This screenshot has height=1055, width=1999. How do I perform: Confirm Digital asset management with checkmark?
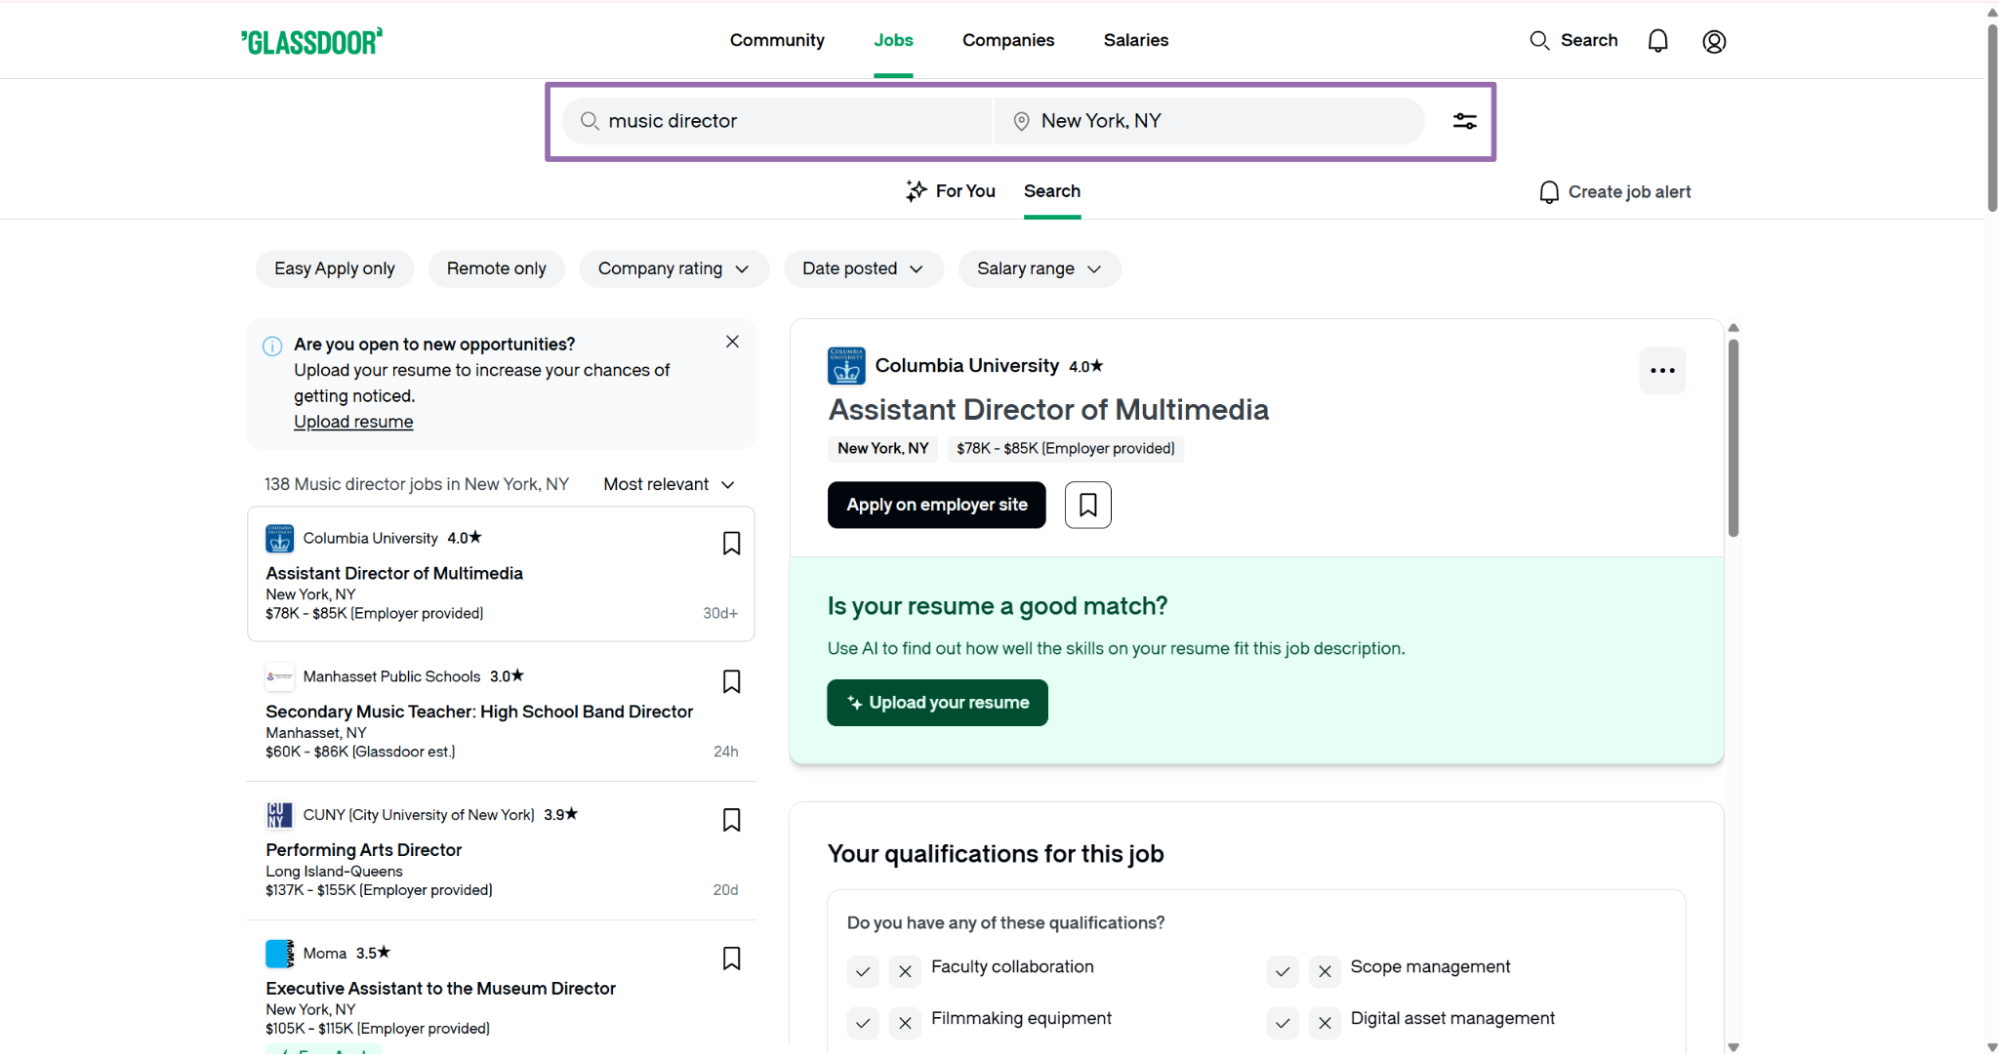coord(1282,1023)
